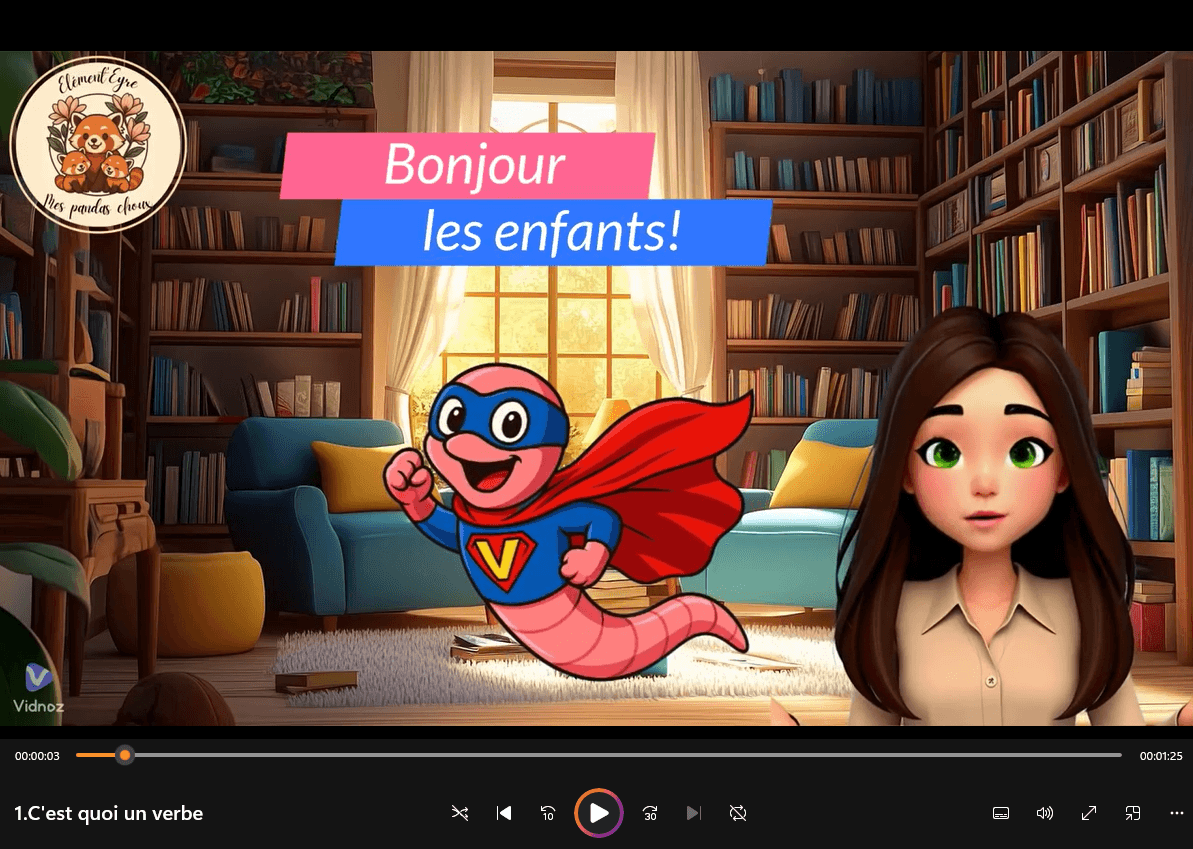Open subtitles and captions options
Screen dimensions: 1193x849
[1001, 812]
